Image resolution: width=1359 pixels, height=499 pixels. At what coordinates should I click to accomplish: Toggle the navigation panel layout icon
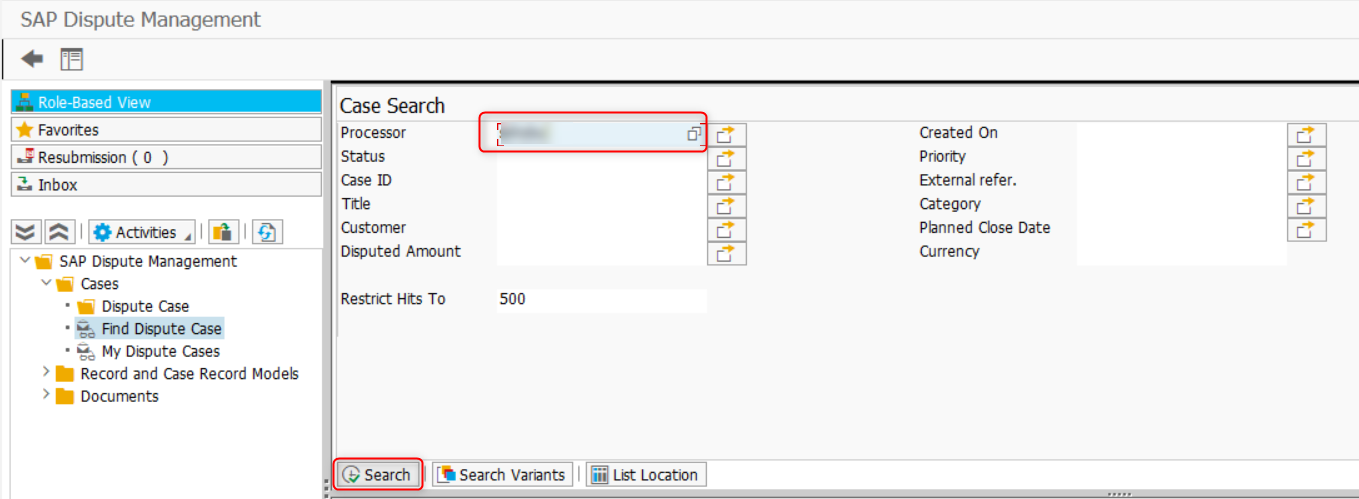[x=71, y=59]
